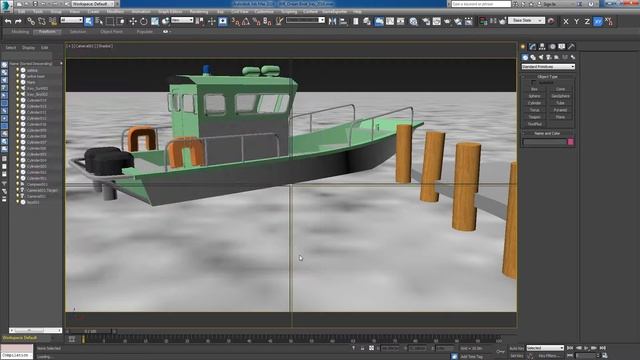The image size is (640, 360).
Task: Redo action using main toolbar arrow
Action: [18, 21]
